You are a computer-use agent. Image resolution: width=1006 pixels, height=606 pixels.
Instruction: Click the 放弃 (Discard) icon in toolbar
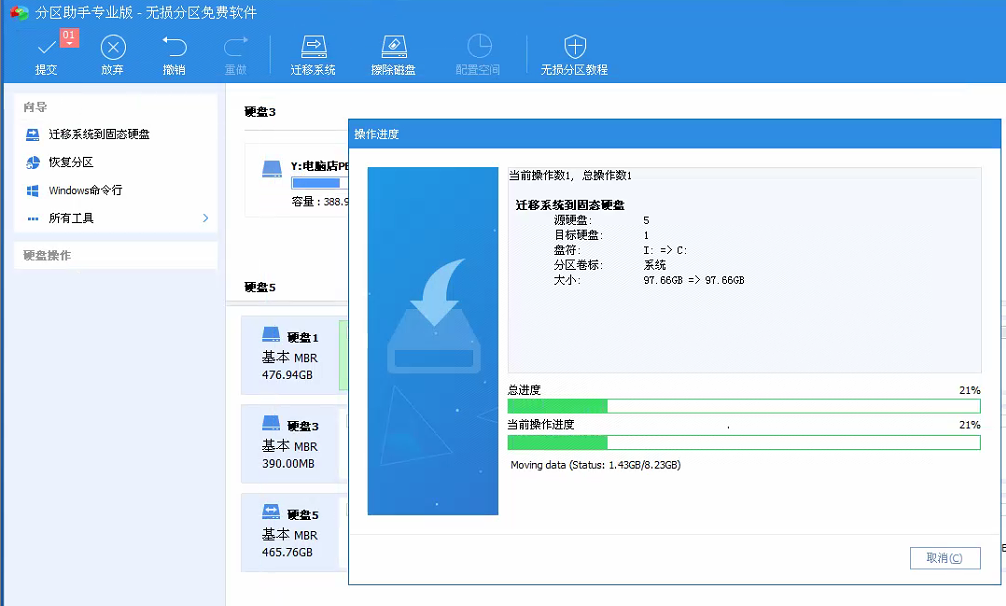tap(113, 47)
